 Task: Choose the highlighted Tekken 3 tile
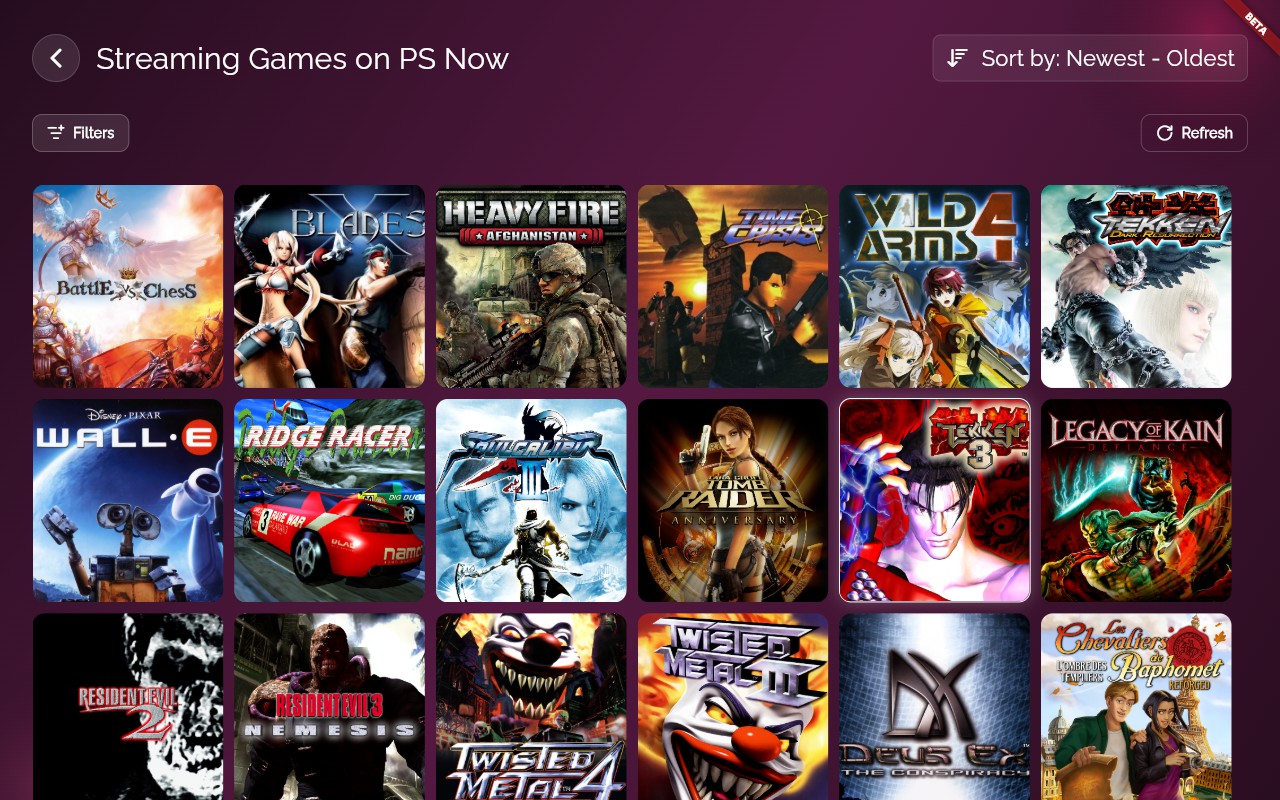(x=935, y=501)
